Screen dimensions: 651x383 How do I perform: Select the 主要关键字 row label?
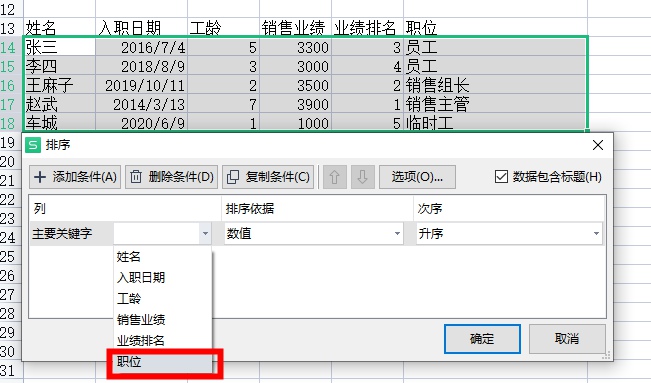(62, 233)
